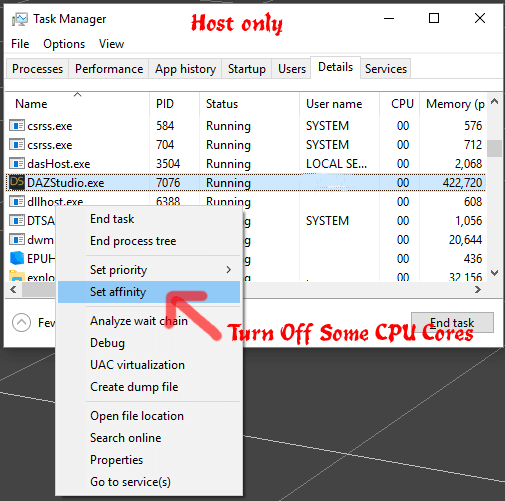
Task: Click the horizontal scrollbar left arrow
Action: pos(13,290)
